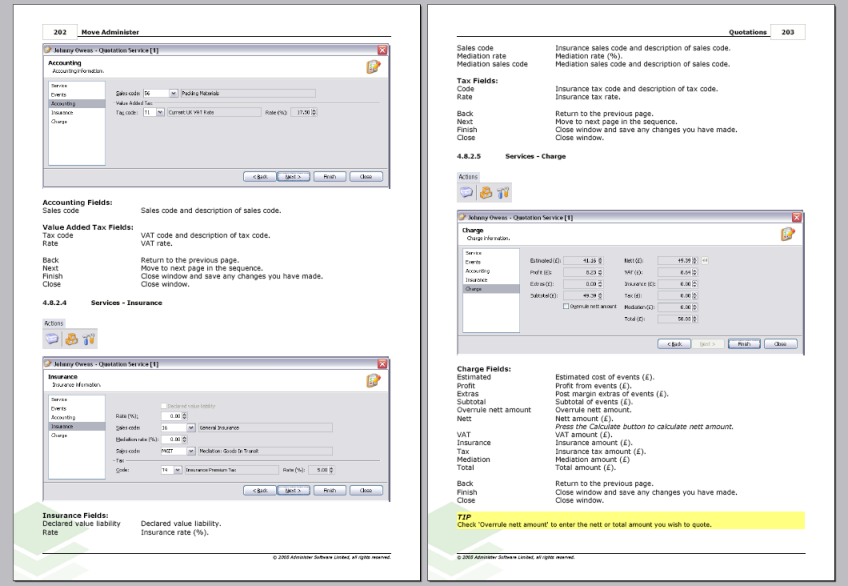The width and height of the screenshot is (848, 586).
Task: Click Next button in Accounting dialog
Action: coord(294,176)
